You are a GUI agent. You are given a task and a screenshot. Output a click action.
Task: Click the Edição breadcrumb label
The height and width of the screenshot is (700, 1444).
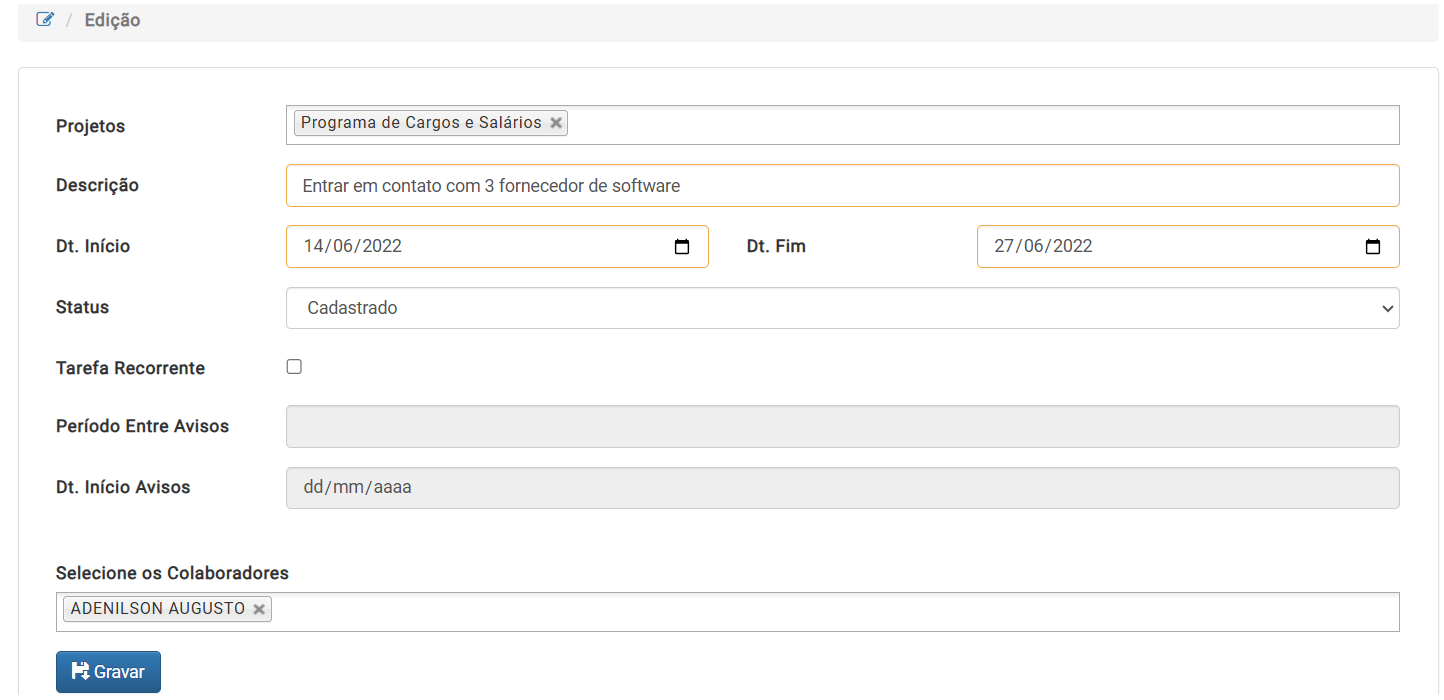(112, 20)
